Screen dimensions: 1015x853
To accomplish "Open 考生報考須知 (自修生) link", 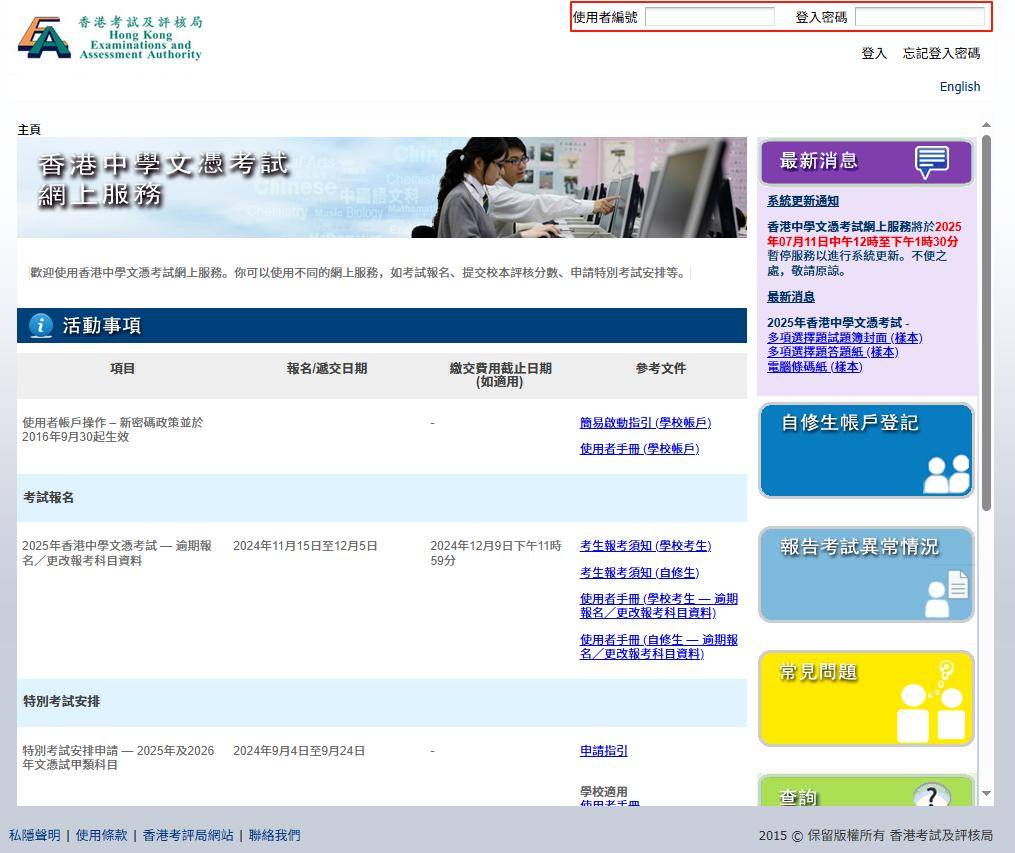I will point(640,573).
